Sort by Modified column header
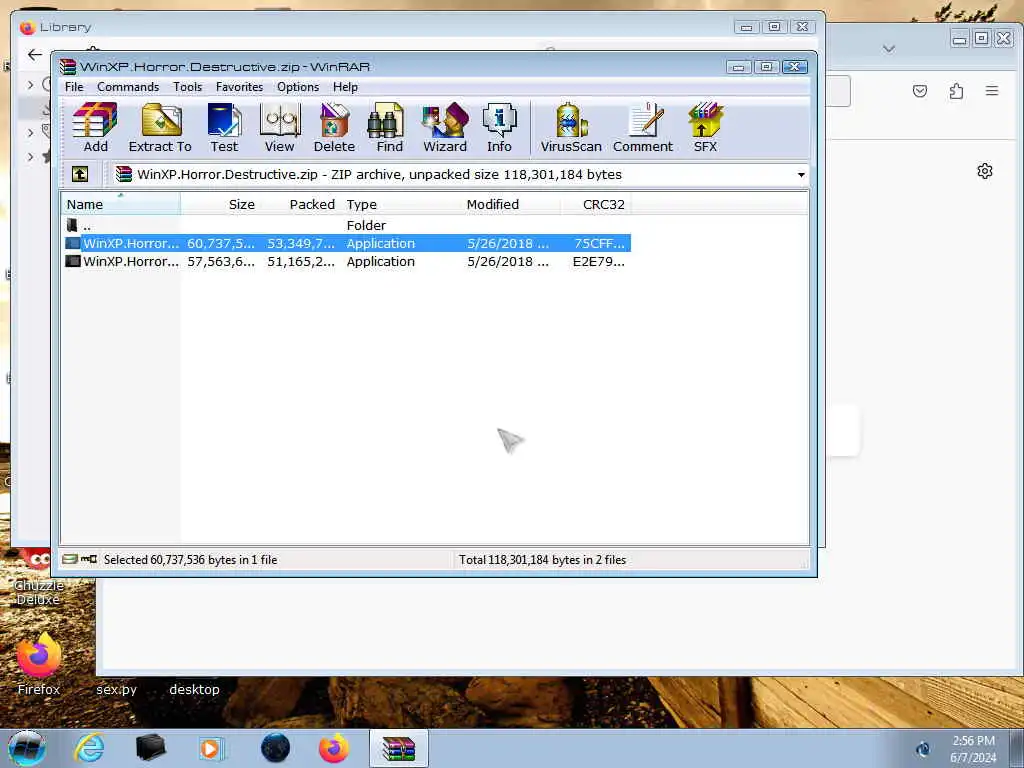Screen dimensions: 1024x768 pos(511,204)
